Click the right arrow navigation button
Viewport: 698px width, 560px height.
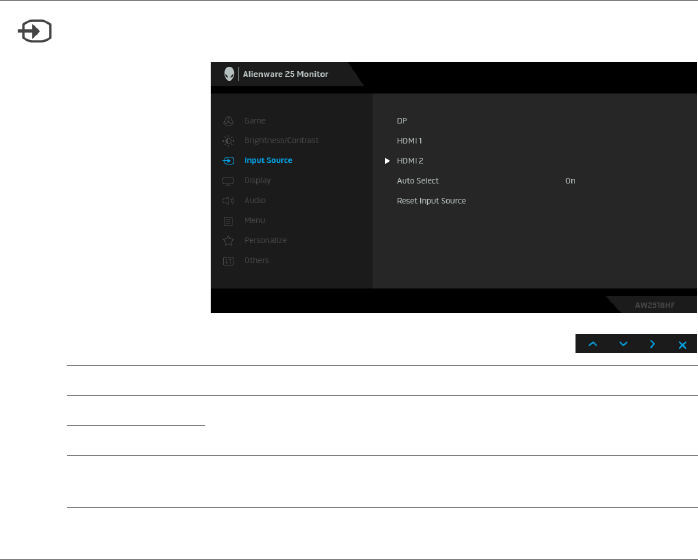click(x=652, y=344)
